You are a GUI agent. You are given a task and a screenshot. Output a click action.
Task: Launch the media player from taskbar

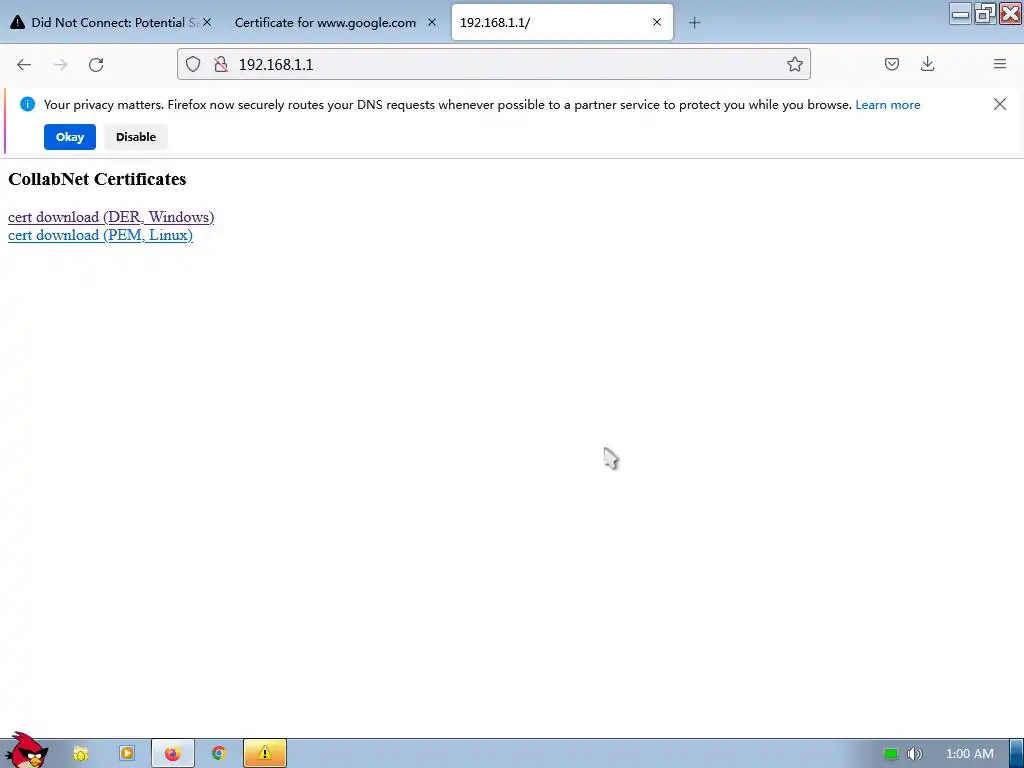pyautogui.click(x=127, y=754)
